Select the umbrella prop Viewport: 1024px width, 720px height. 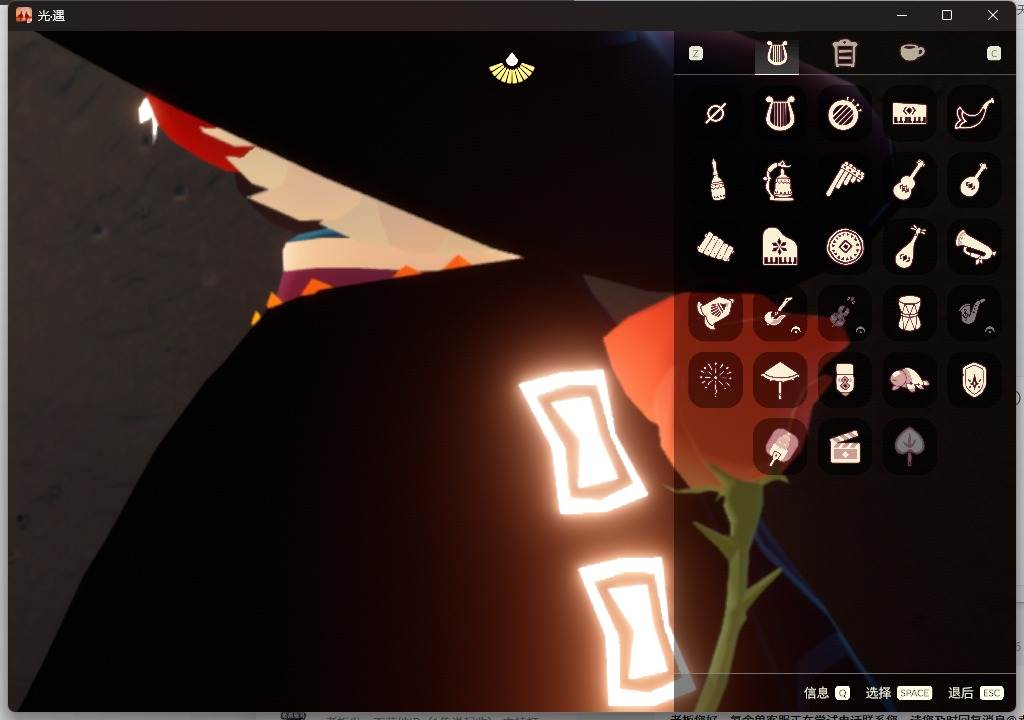tap(780, 380)
